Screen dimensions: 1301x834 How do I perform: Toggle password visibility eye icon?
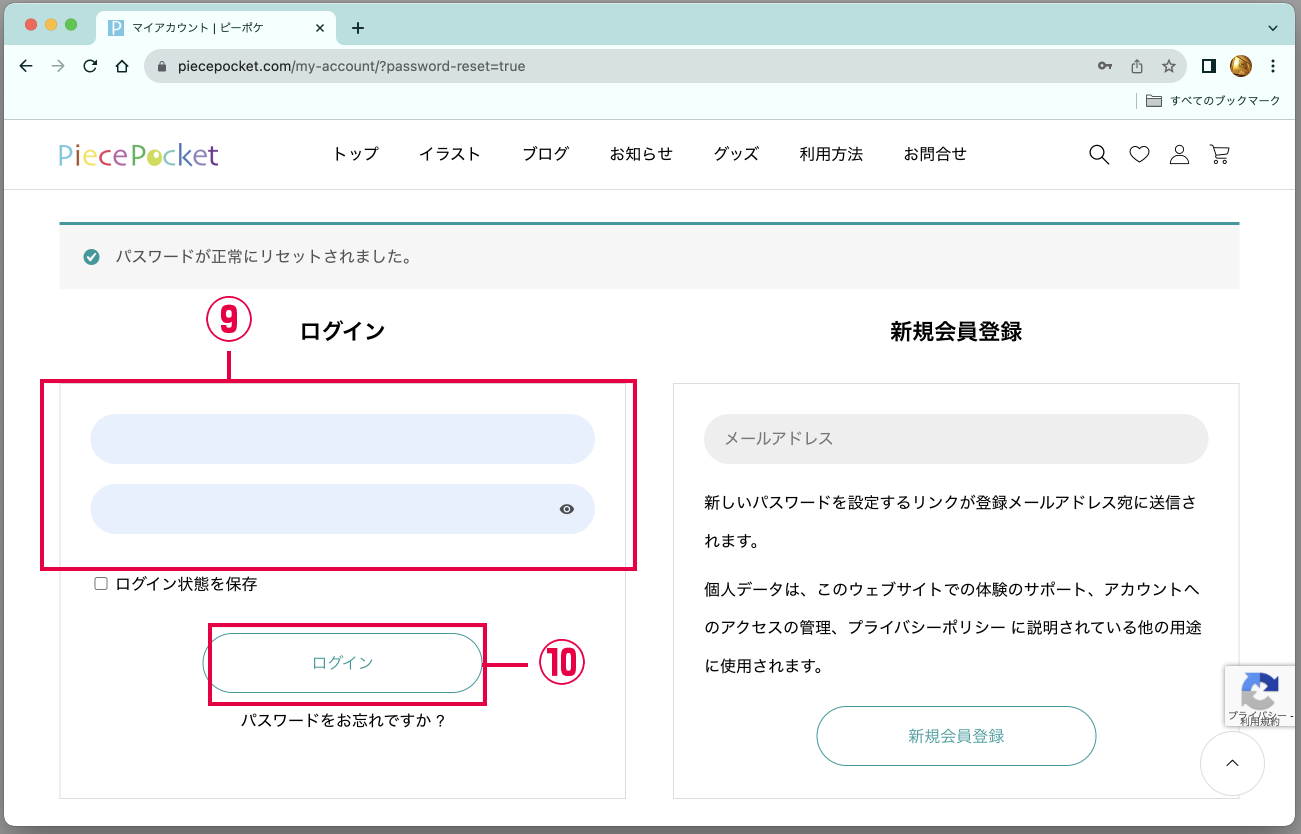(x=567, y=509)
